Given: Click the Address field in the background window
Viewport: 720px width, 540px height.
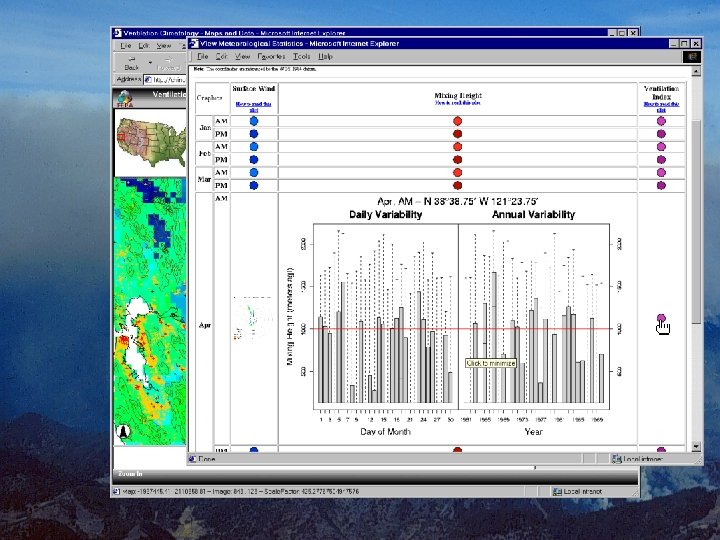Looking at the screenshot, I should 165,79.
